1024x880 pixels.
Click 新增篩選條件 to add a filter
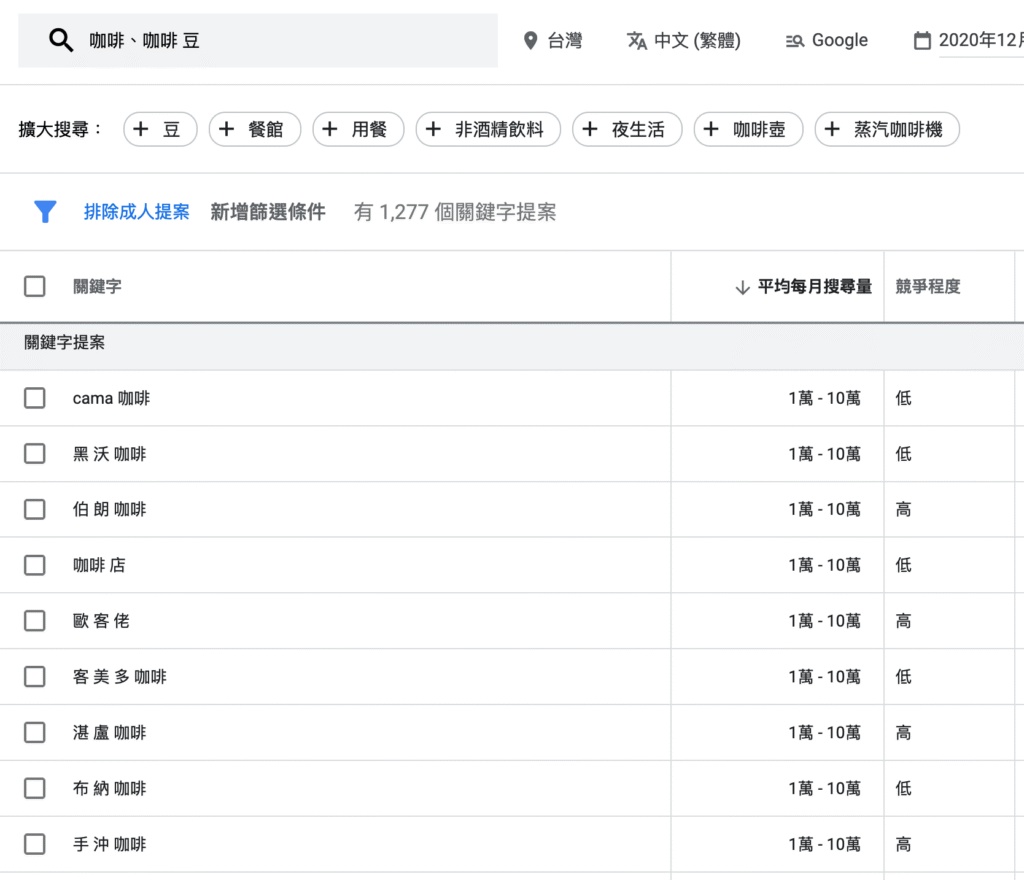[x=268, y=212]
